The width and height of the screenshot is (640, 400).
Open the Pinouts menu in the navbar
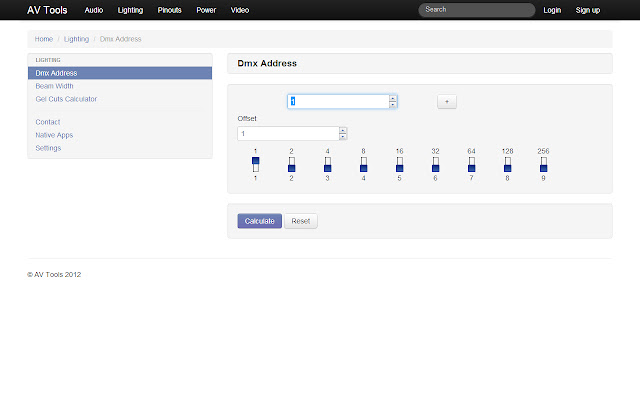(170, 10)
